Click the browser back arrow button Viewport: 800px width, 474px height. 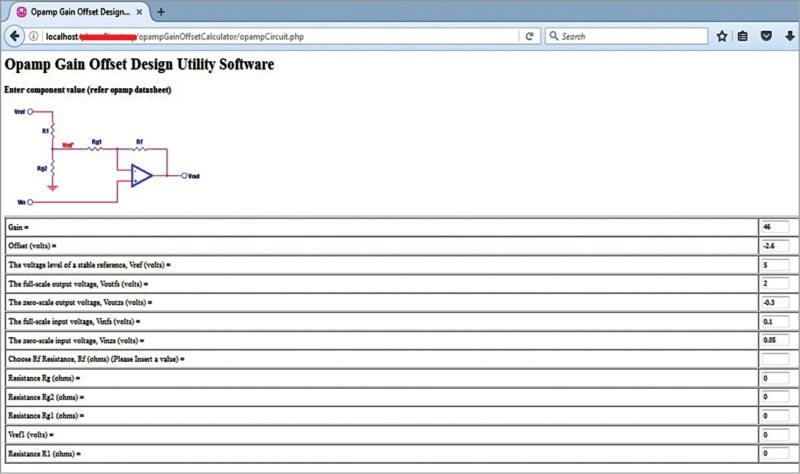click(x=15, y=36)
